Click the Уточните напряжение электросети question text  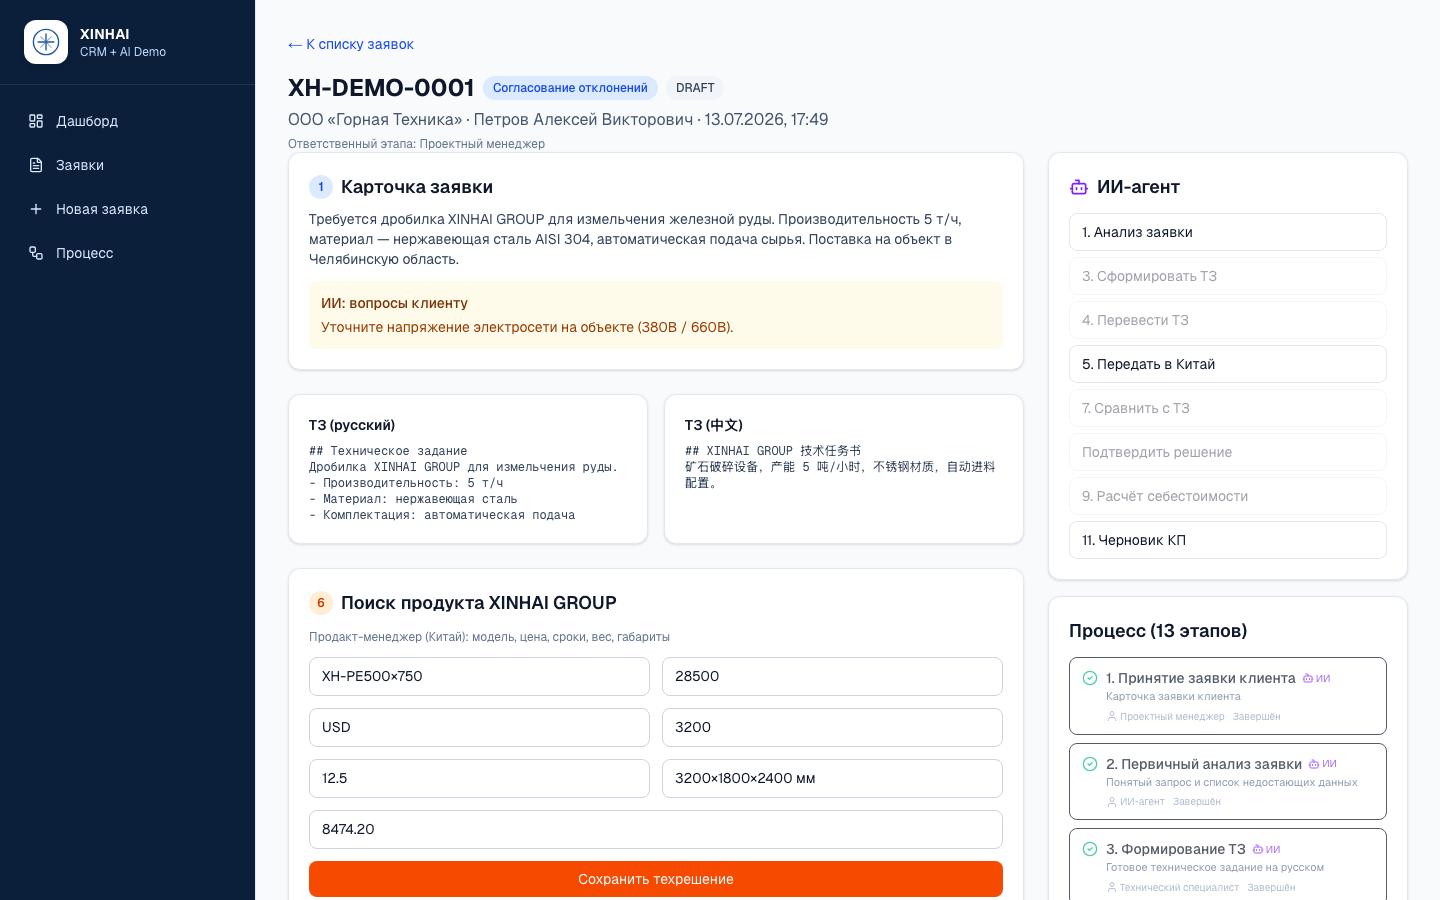click(527, 327)
